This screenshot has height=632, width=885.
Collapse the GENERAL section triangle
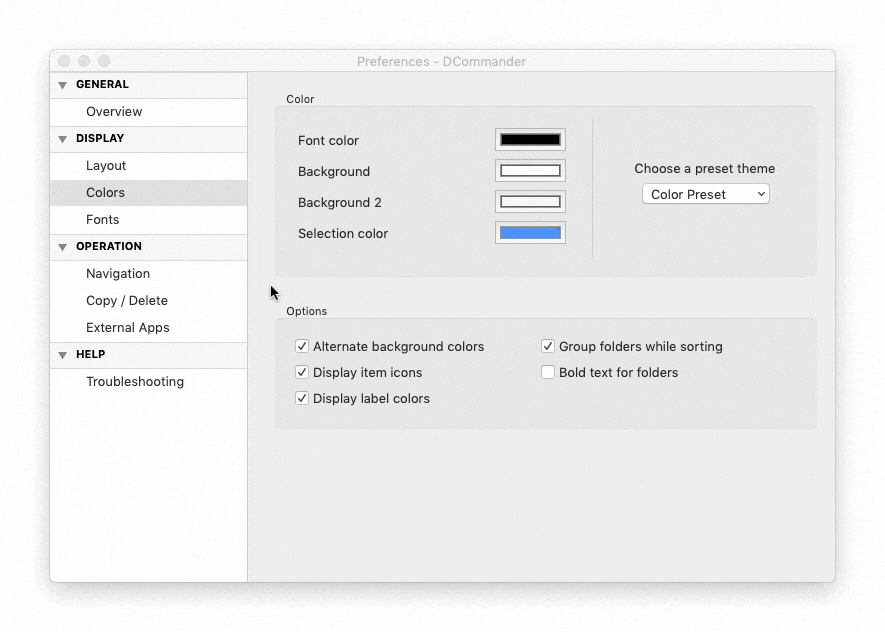tap(63, 85)
